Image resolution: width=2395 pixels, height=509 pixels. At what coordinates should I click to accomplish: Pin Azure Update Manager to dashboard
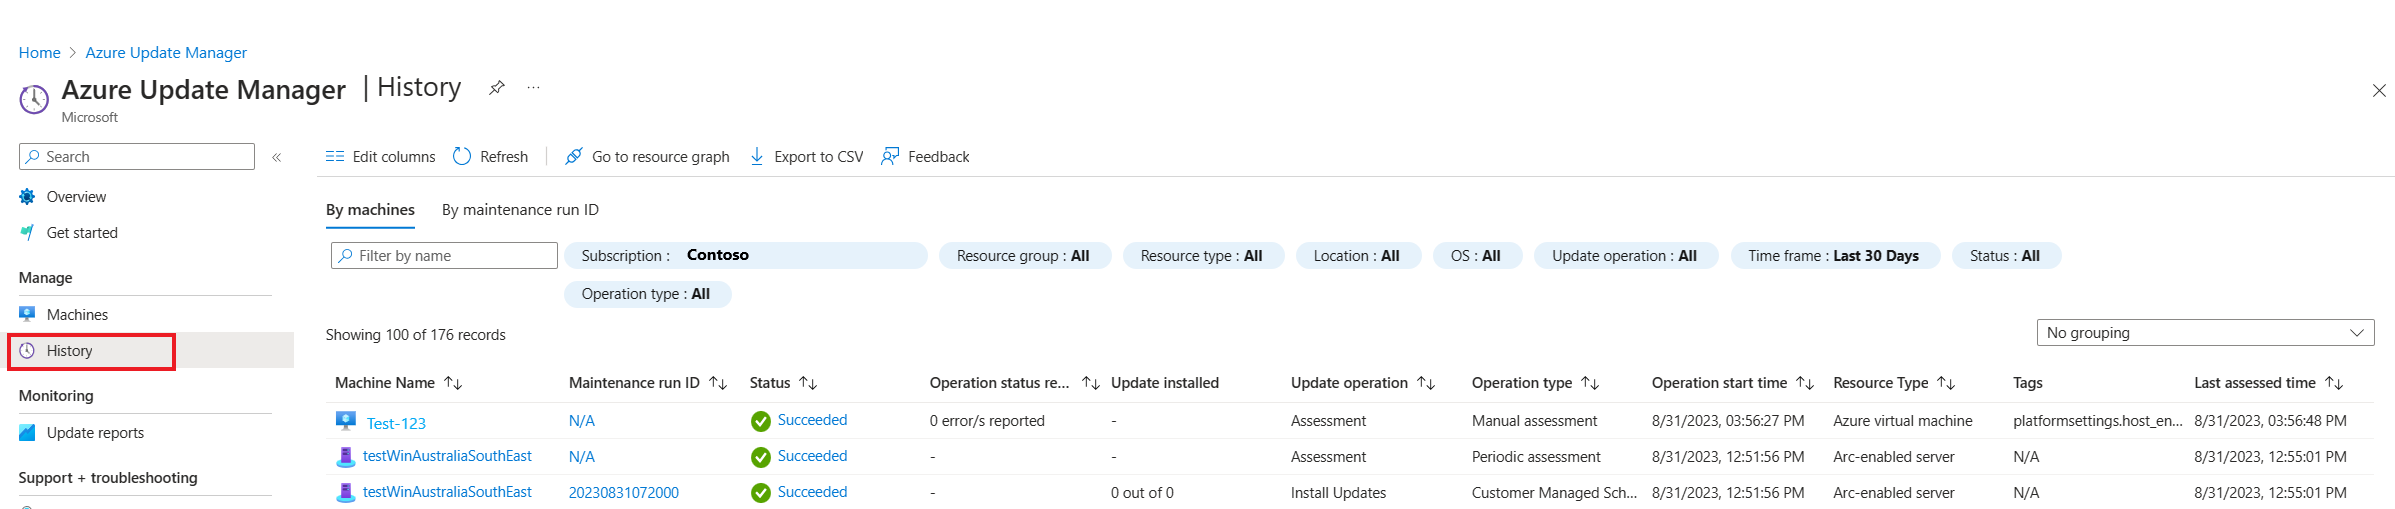pyautogui.click(x=496, y=88)
